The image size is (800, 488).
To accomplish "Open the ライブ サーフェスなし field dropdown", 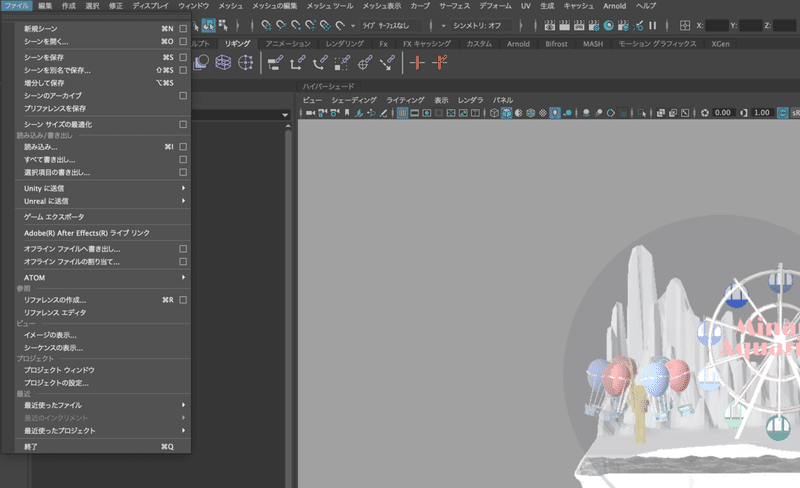I will point(390,26).
